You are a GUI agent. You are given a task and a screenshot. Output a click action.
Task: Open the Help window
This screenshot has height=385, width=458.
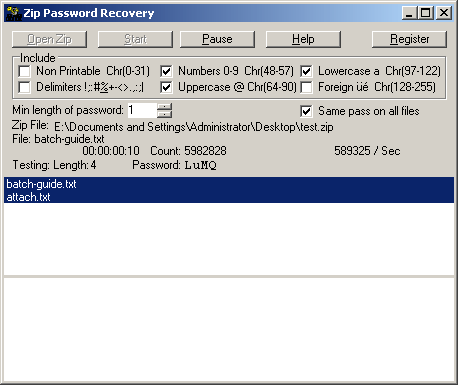303,39
